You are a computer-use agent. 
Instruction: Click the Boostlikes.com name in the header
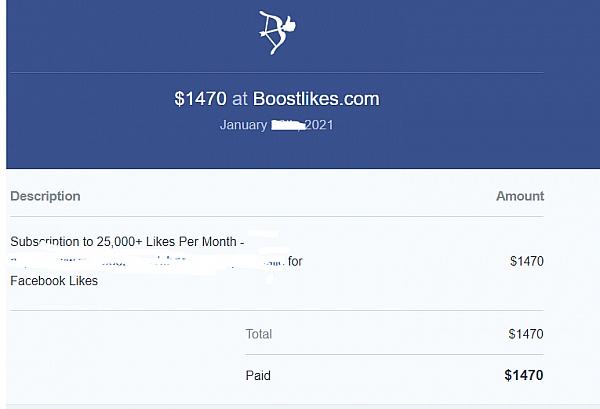click(x=316, y=99)
